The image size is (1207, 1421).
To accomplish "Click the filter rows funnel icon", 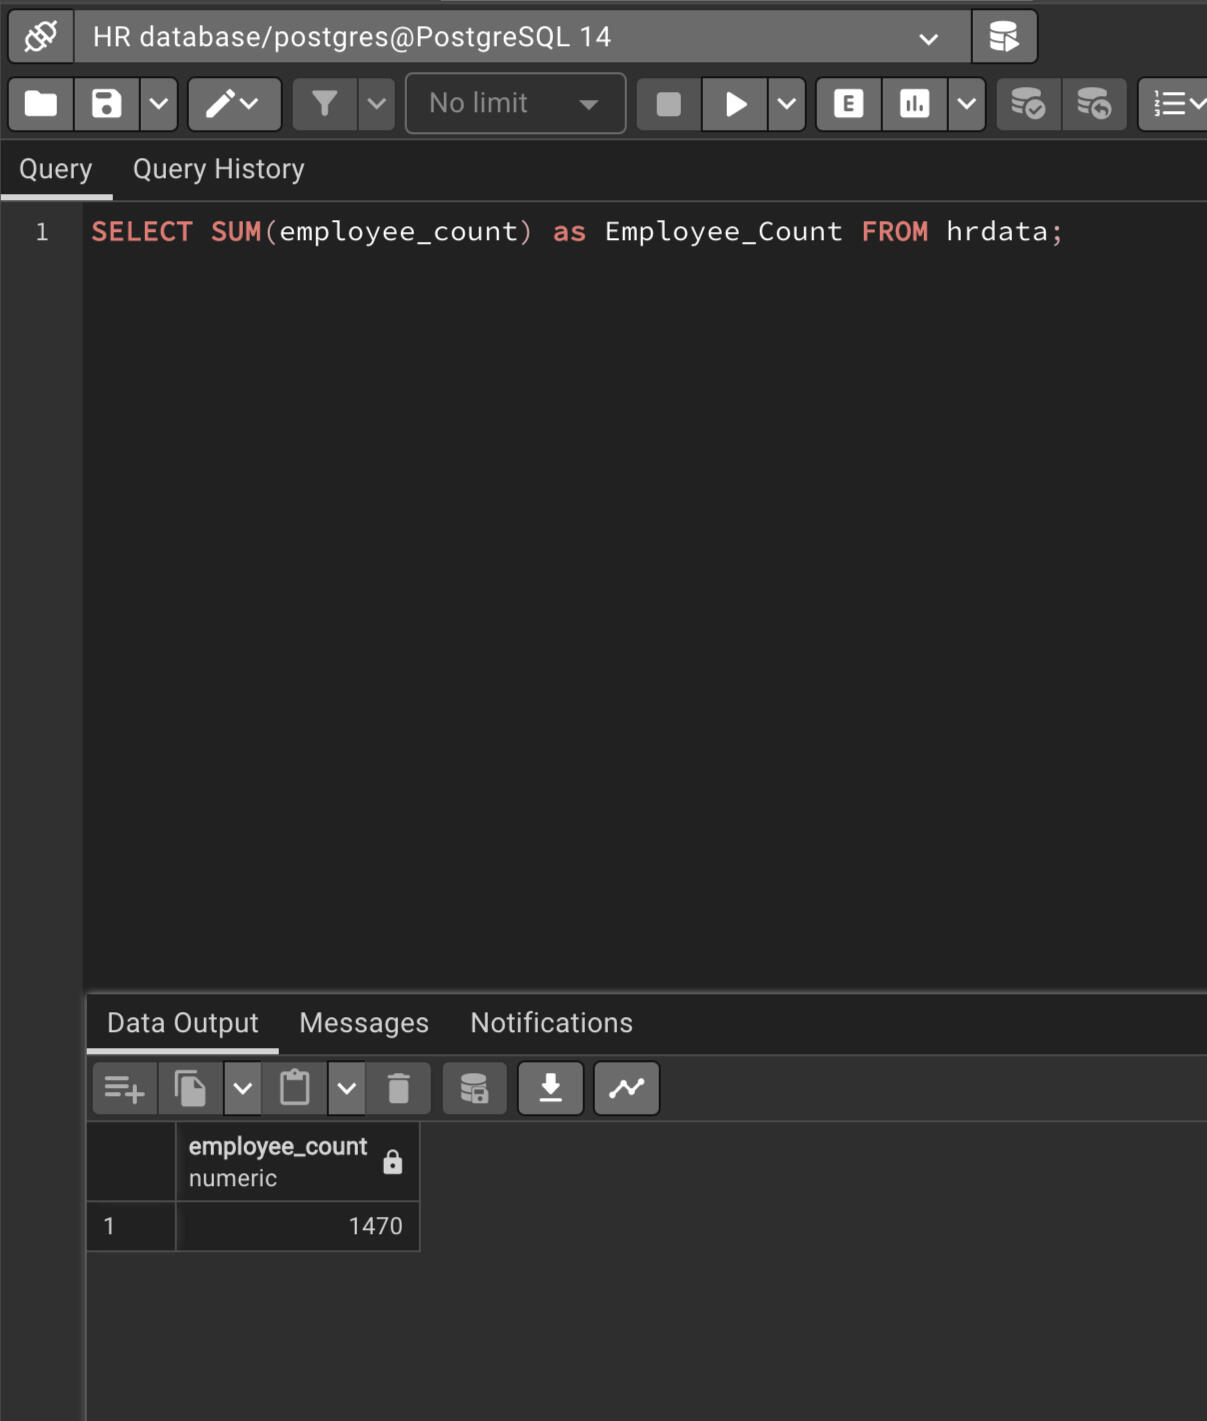I will (324, 104).
